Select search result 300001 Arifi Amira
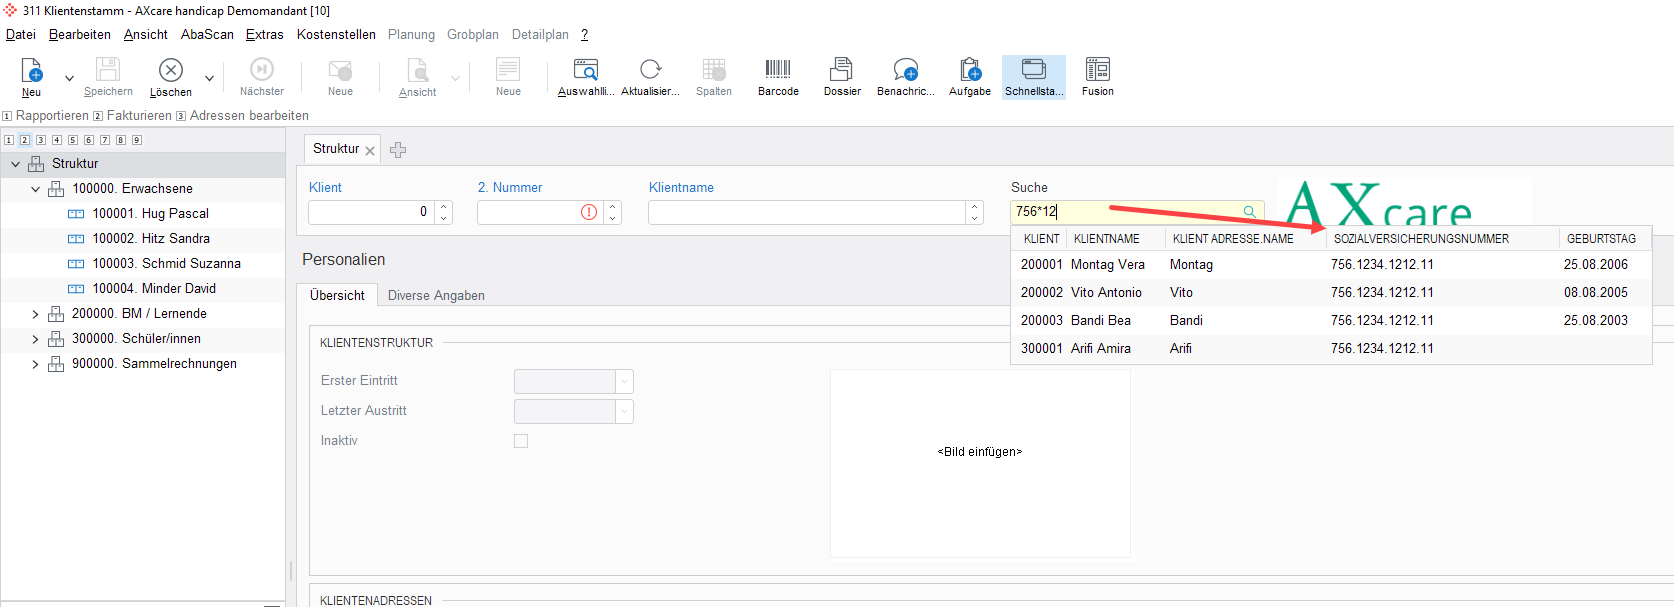The image size is (1674, 607). pos(1331,349)
